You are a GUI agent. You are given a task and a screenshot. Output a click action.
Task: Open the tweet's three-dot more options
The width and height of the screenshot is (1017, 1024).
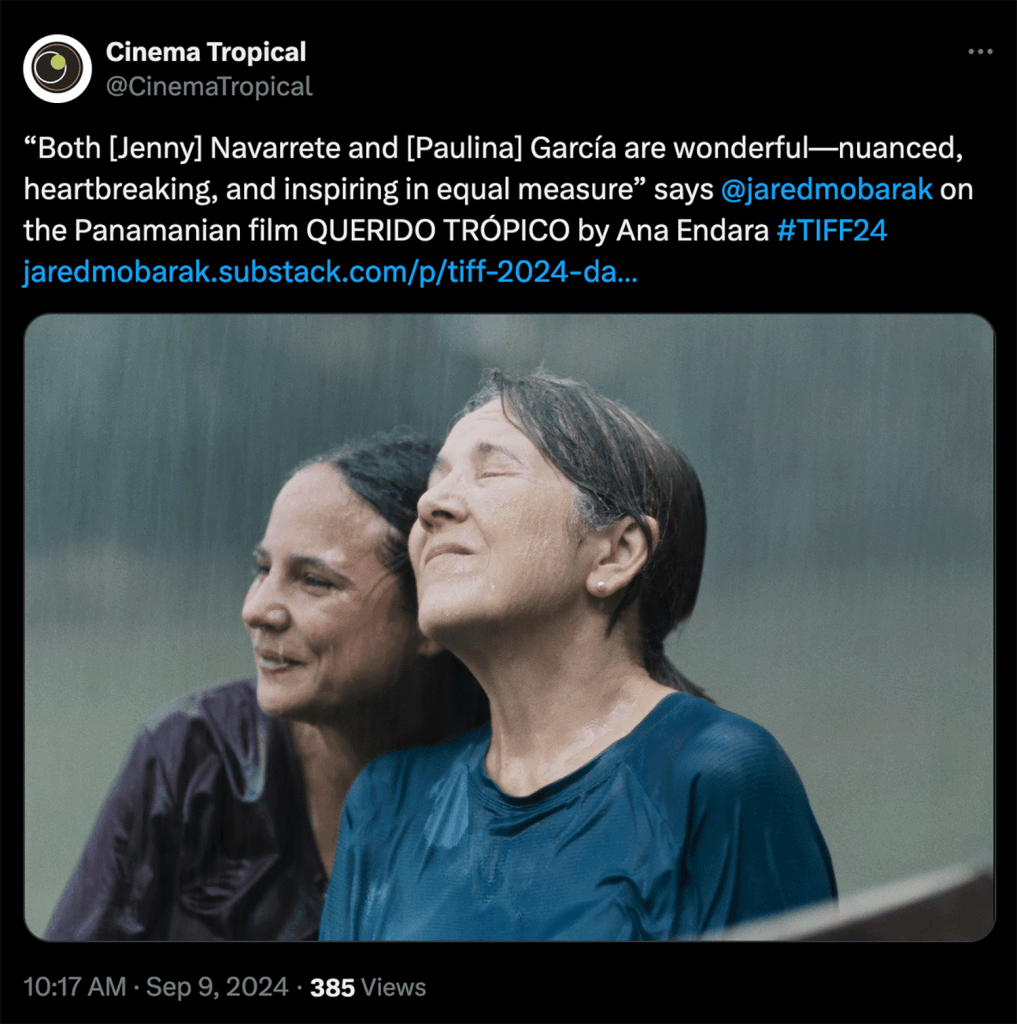980,52
